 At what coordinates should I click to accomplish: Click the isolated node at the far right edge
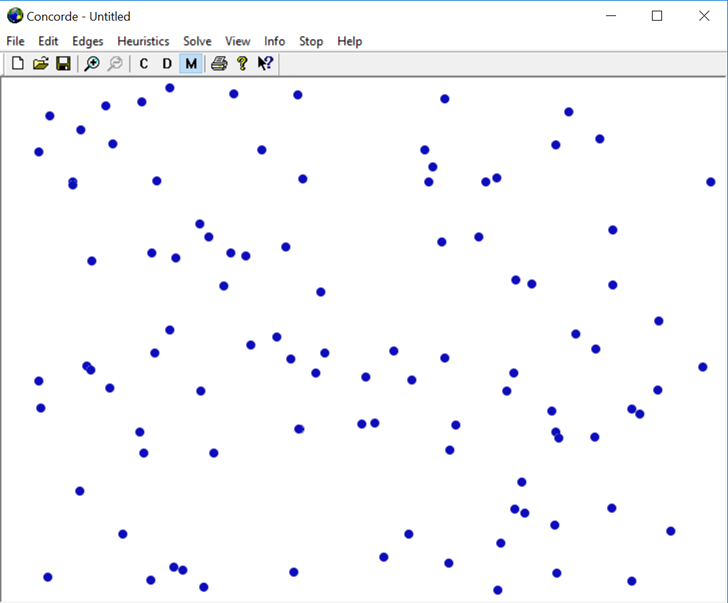[710, 182]
